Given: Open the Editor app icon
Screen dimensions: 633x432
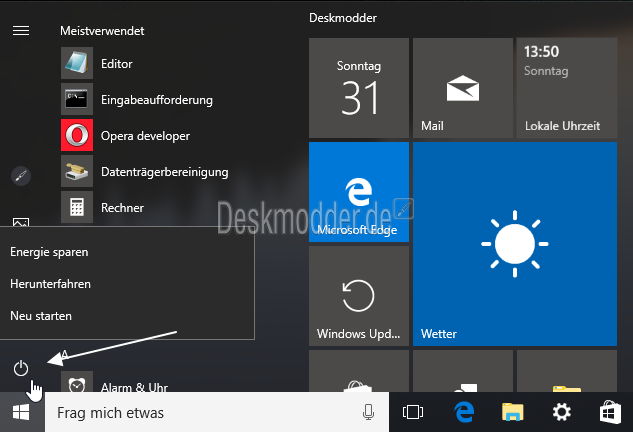Looking at the screenshot, I should click(77, 63).
